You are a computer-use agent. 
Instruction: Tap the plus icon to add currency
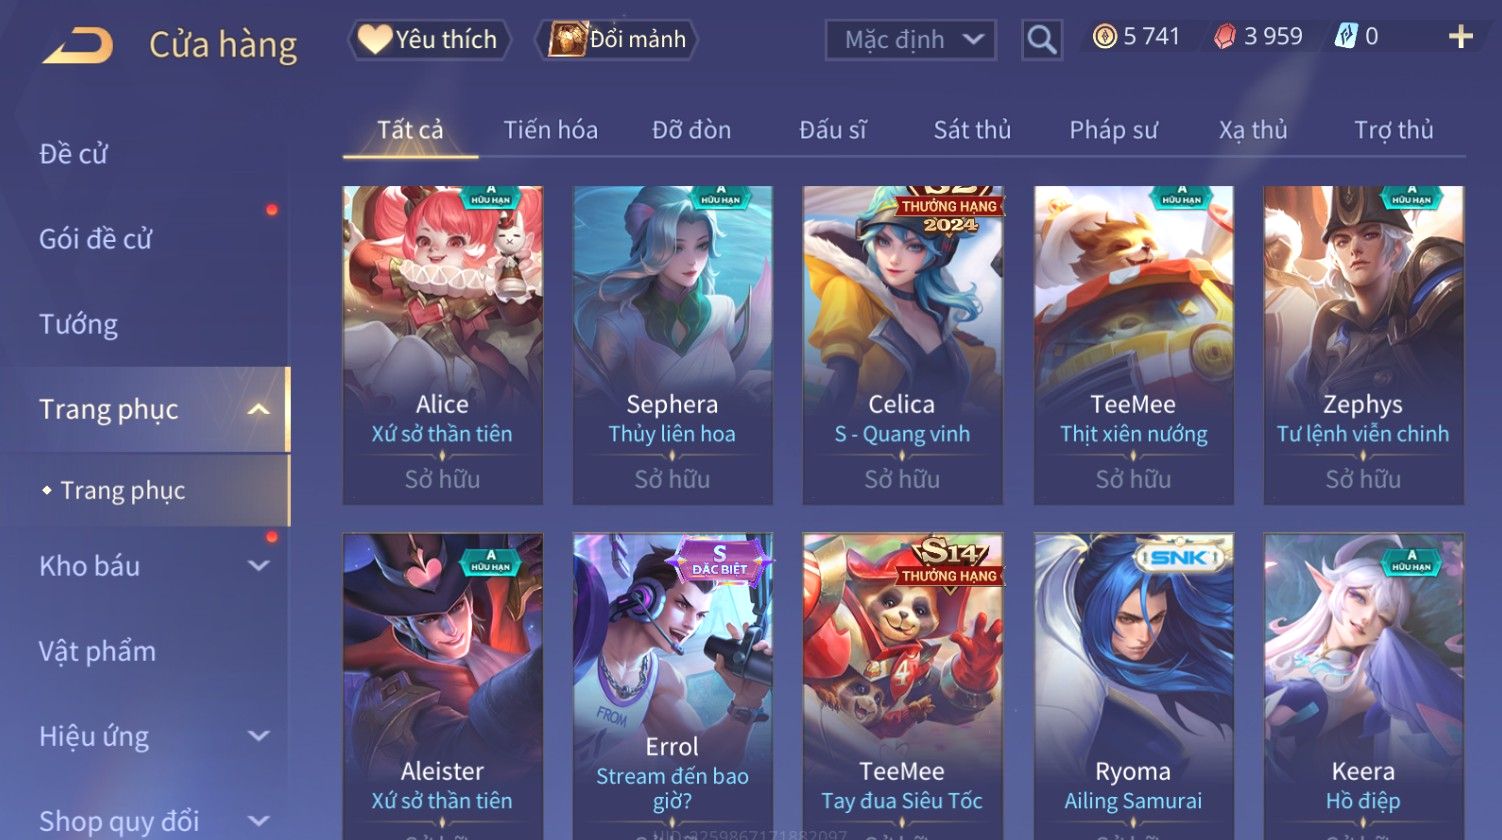coord(1460,37)
